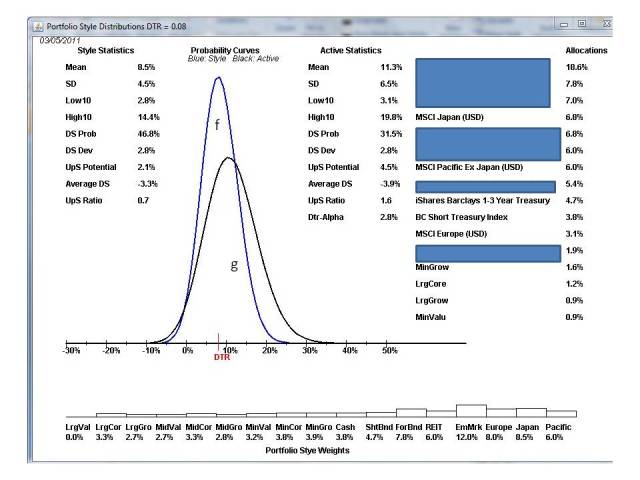Click the Active Statistics heading

coord(351,49)
